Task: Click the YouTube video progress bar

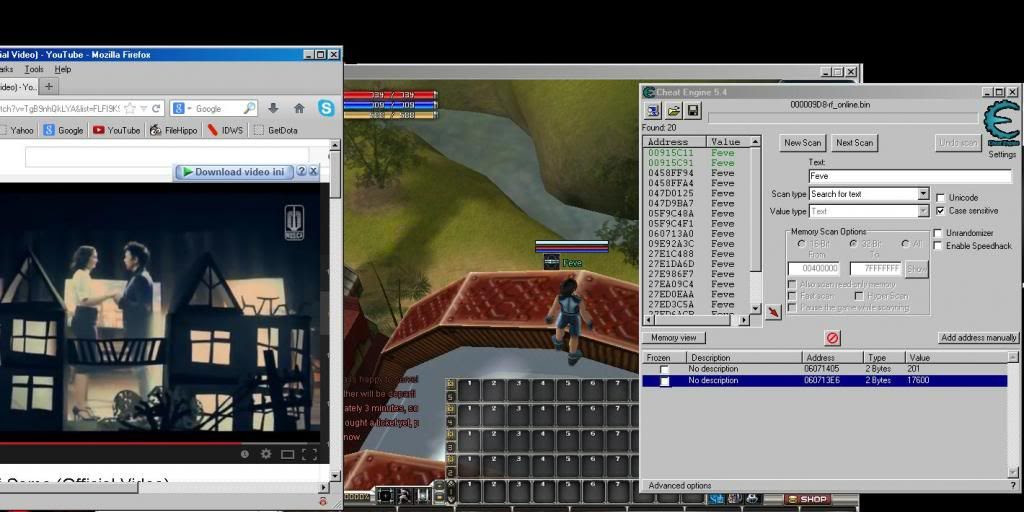Action: [x=160, y=443]
